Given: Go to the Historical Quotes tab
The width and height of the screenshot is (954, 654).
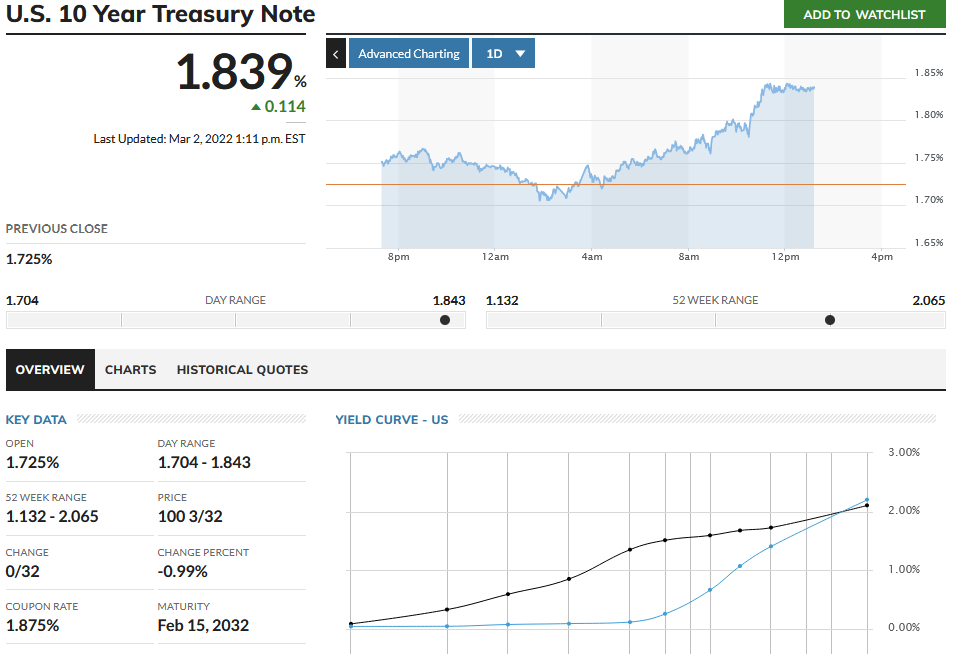Looking at the screenshot, I should 242,369.
